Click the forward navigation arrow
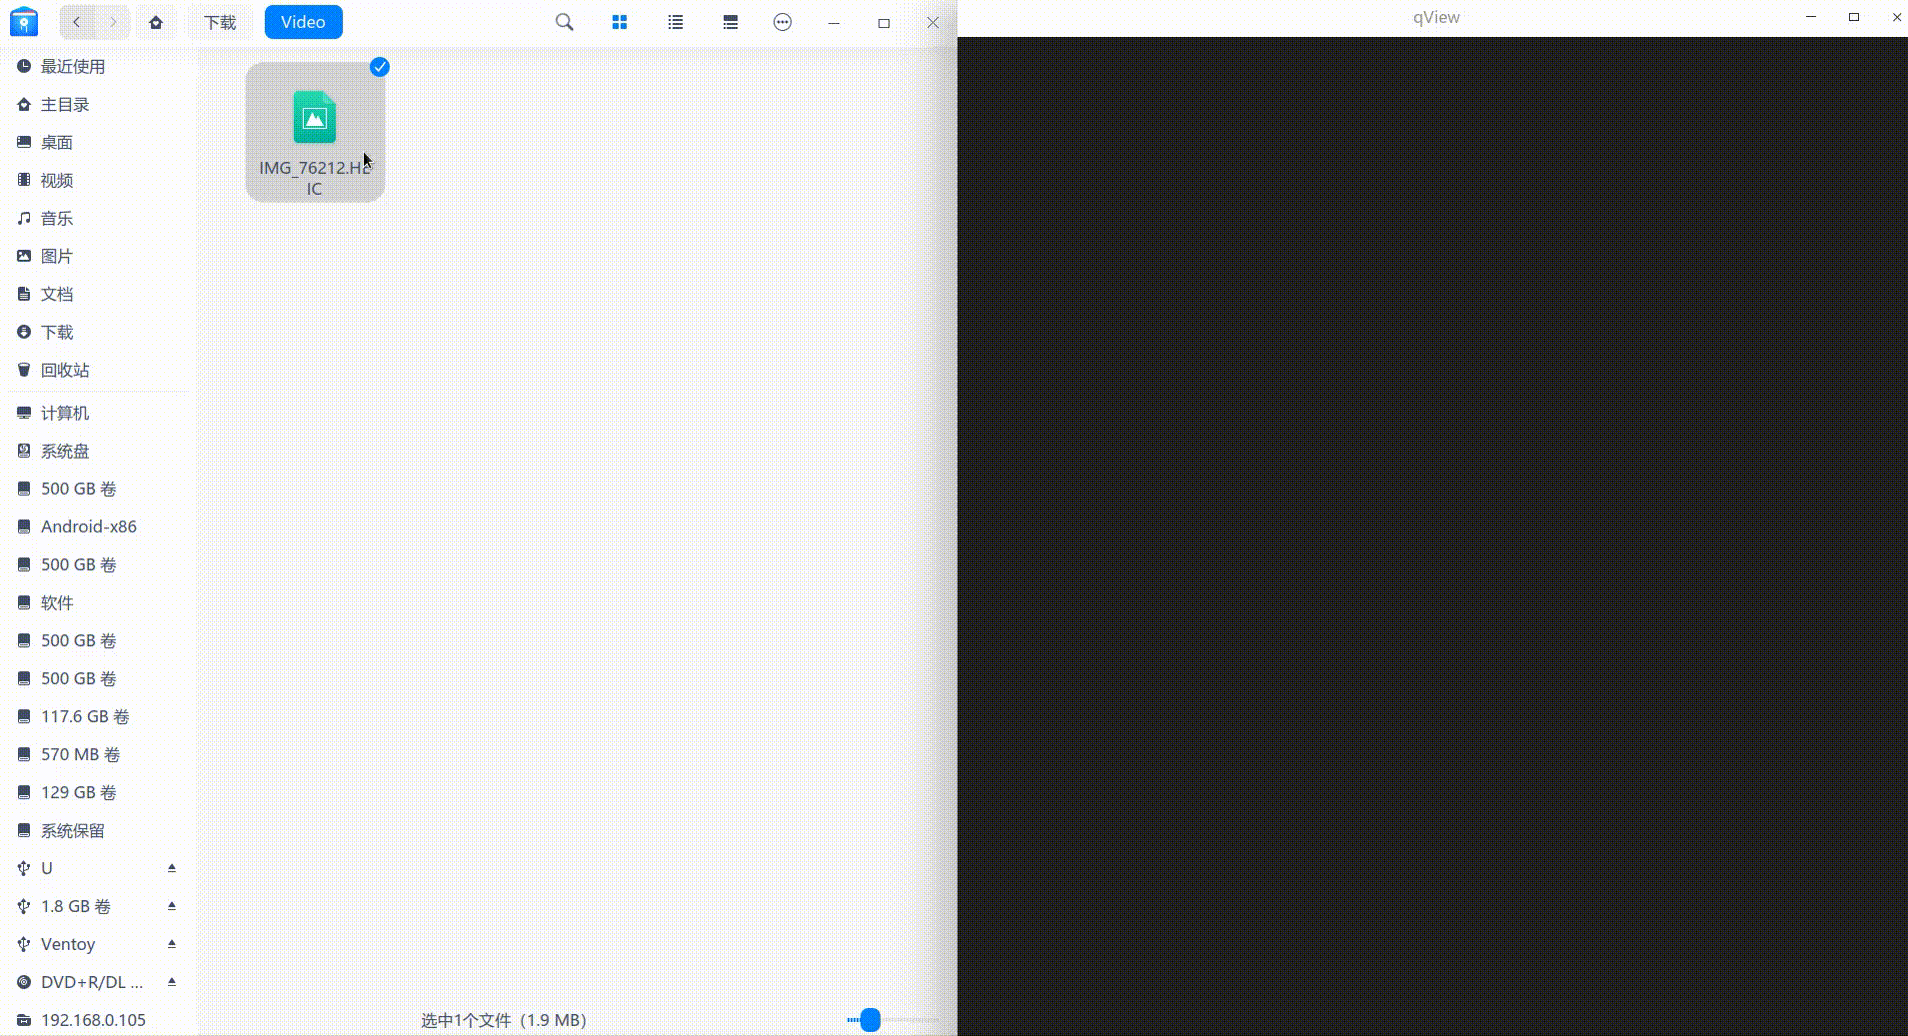 113,22
